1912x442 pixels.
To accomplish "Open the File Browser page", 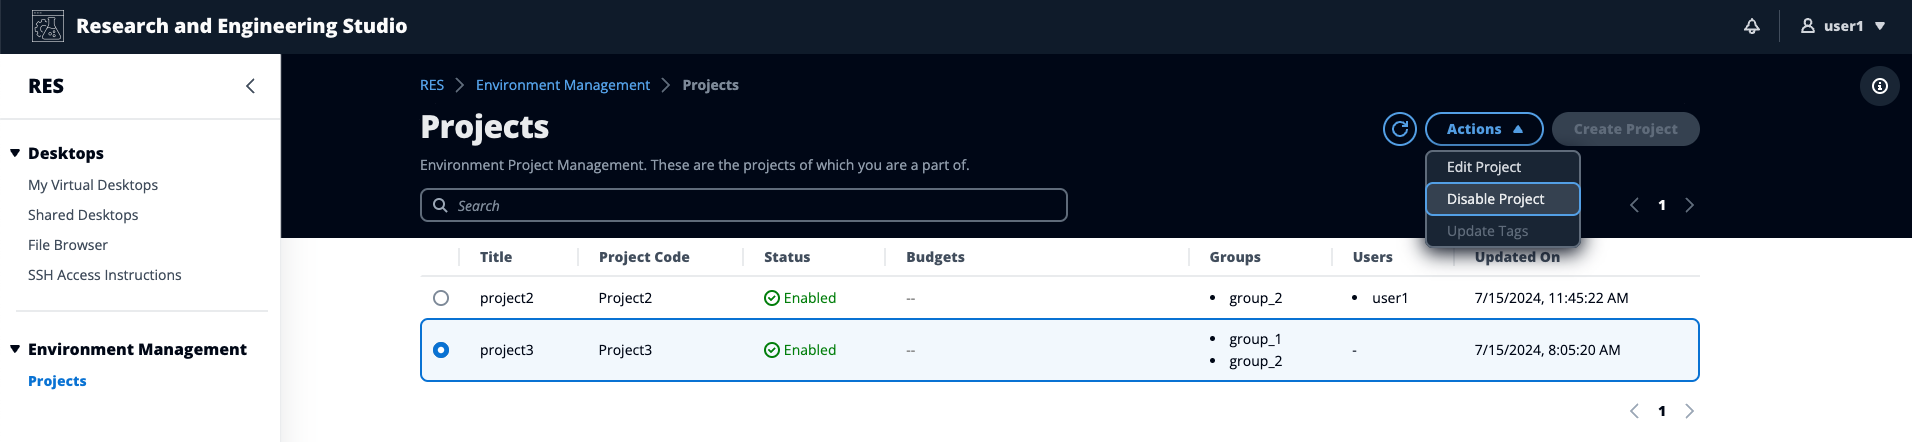I will 68,245.
